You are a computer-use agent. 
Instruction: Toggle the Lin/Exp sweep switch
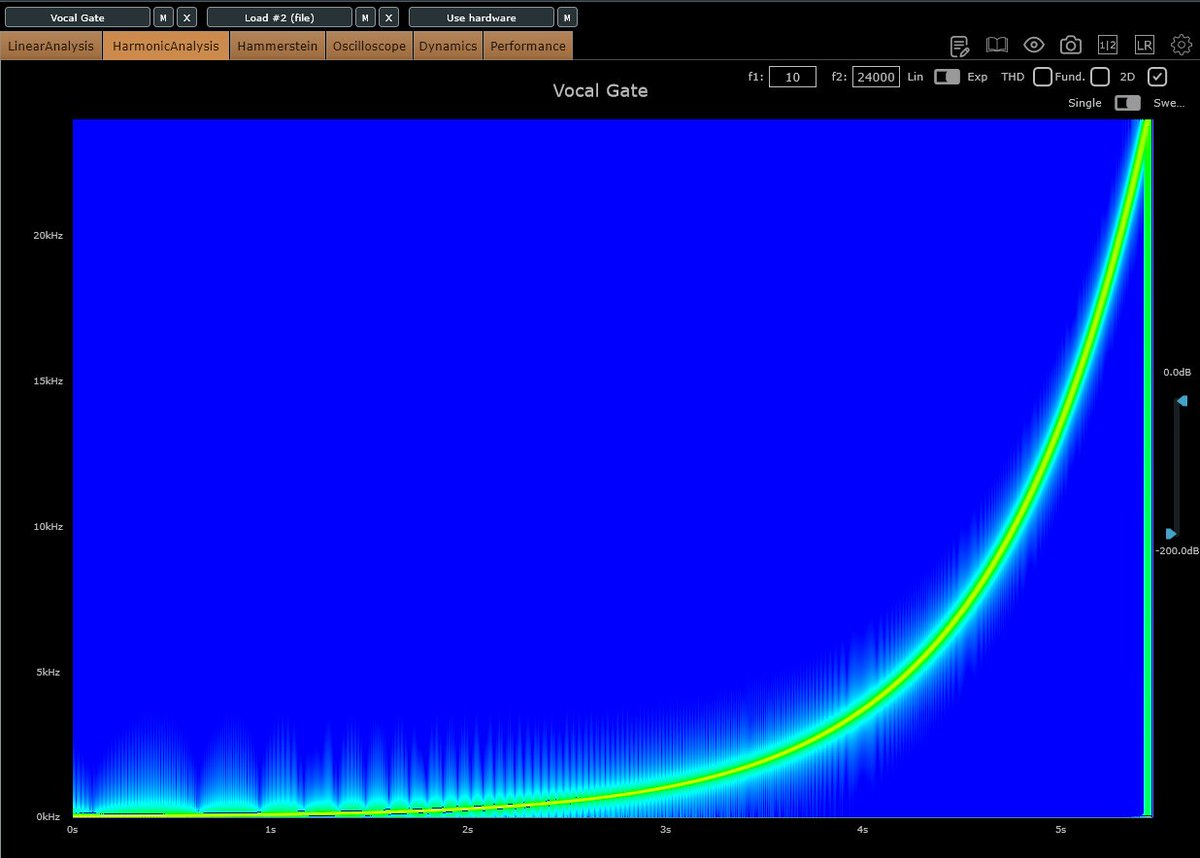click(x=947, y=77)
